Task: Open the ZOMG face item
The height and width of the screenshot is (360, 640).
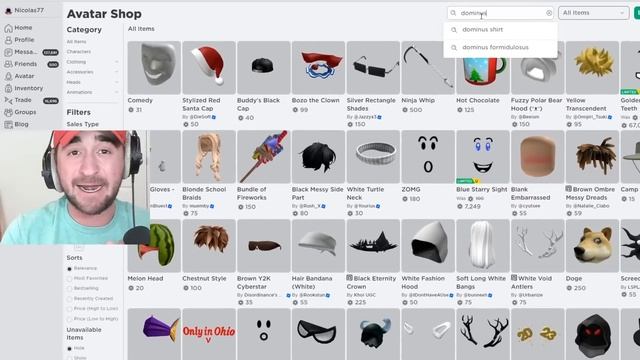Action: (x=428, y=157)
